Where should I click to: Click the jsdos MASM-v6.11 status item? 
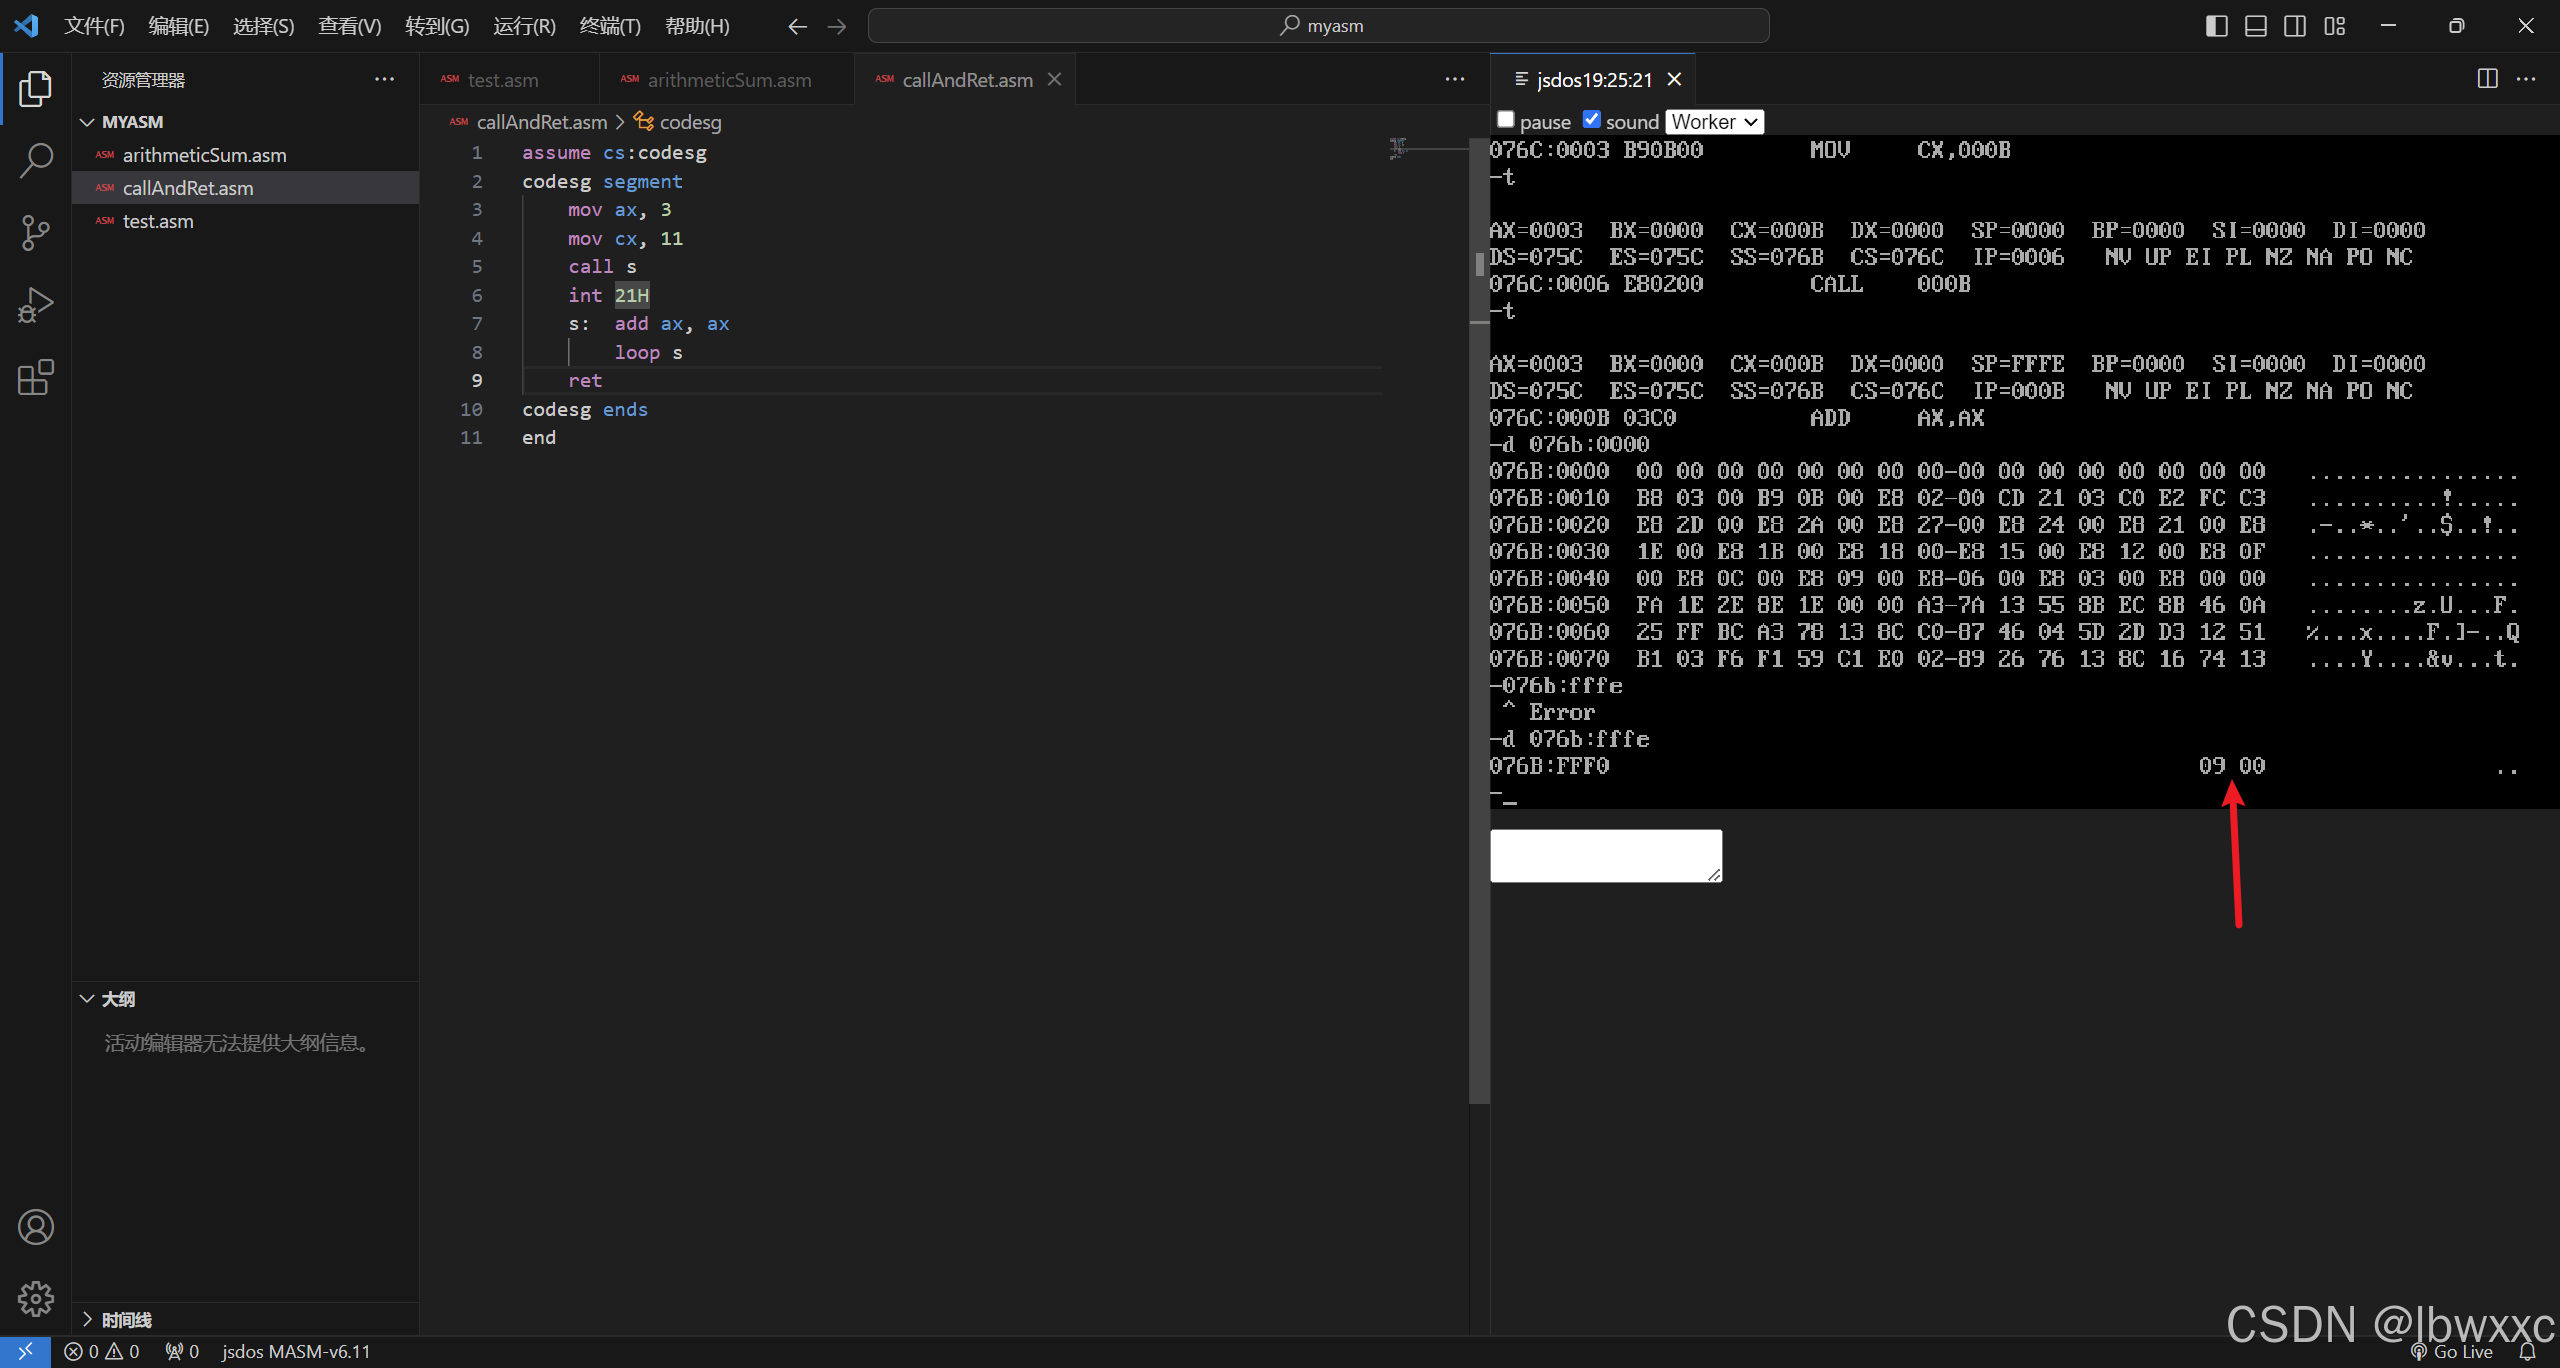296,1352
